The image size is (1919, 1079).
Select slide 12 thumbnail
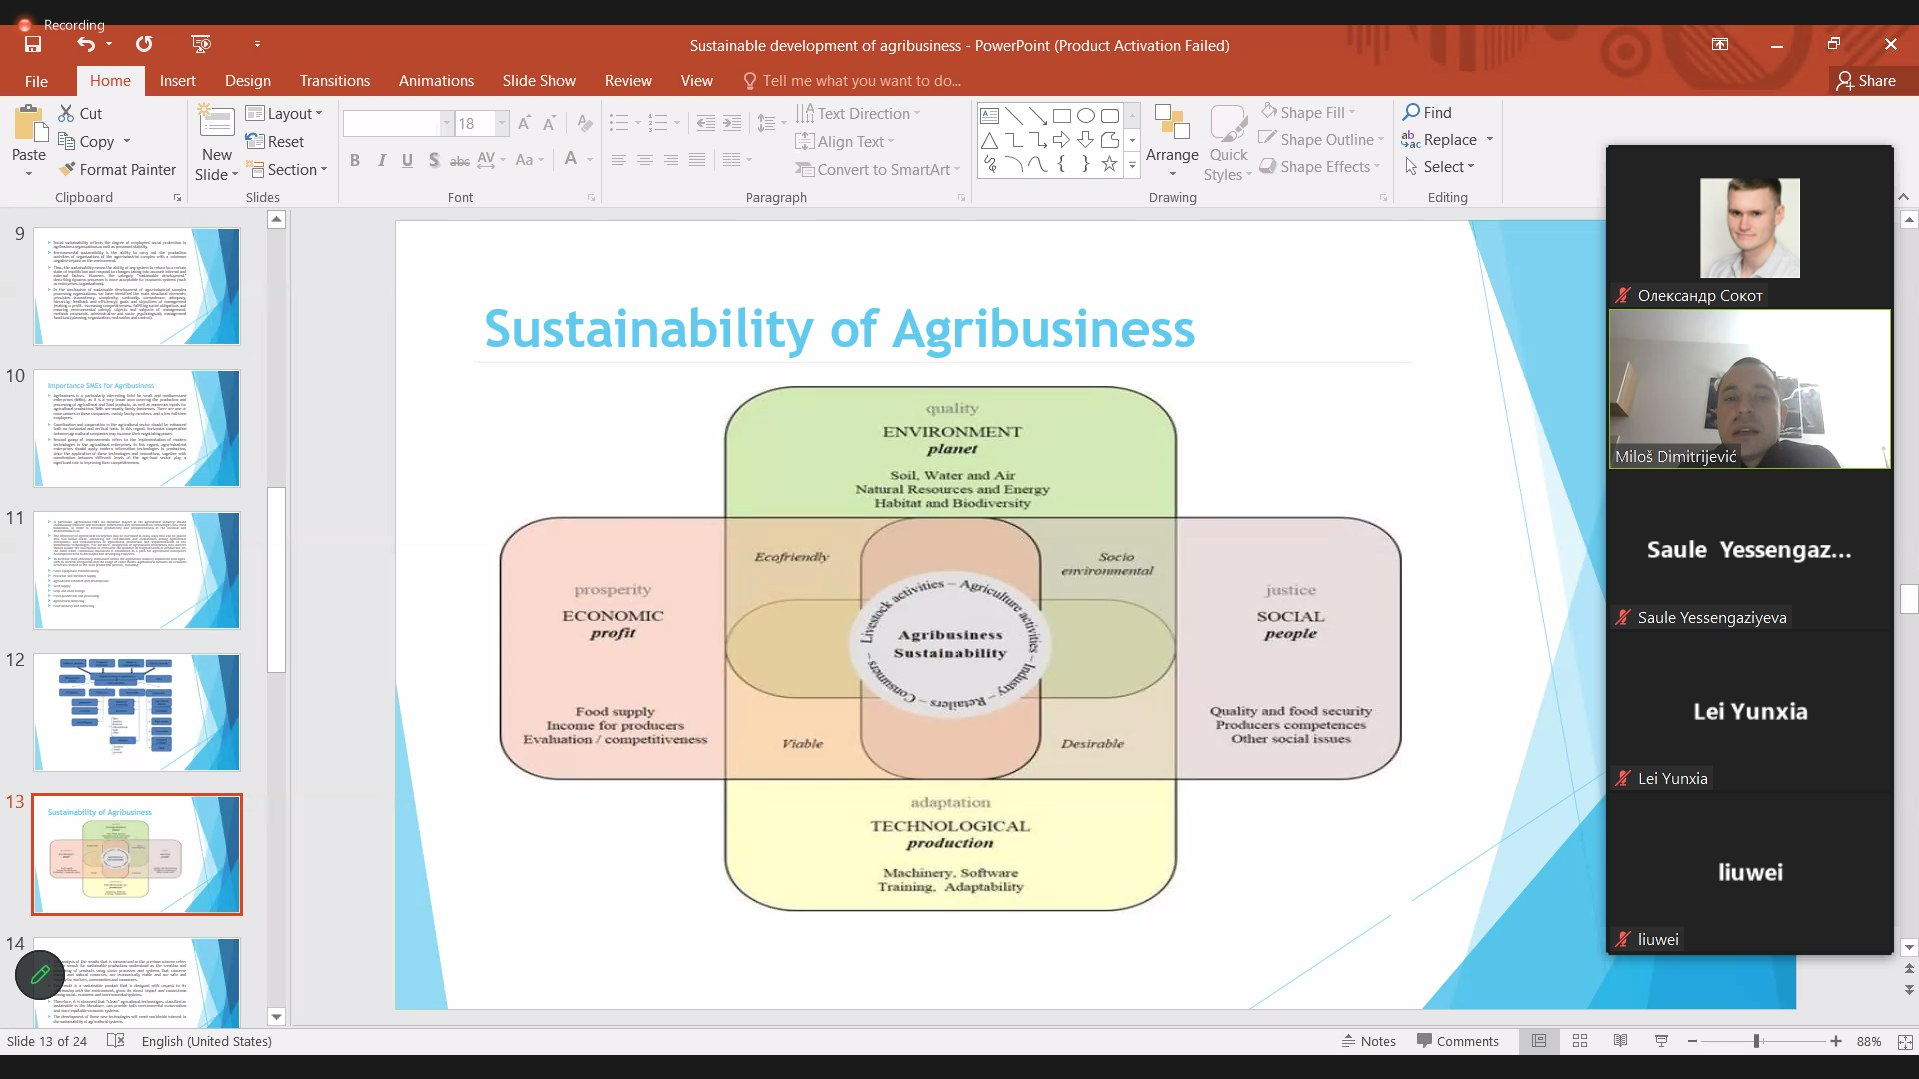pos(137,712)
